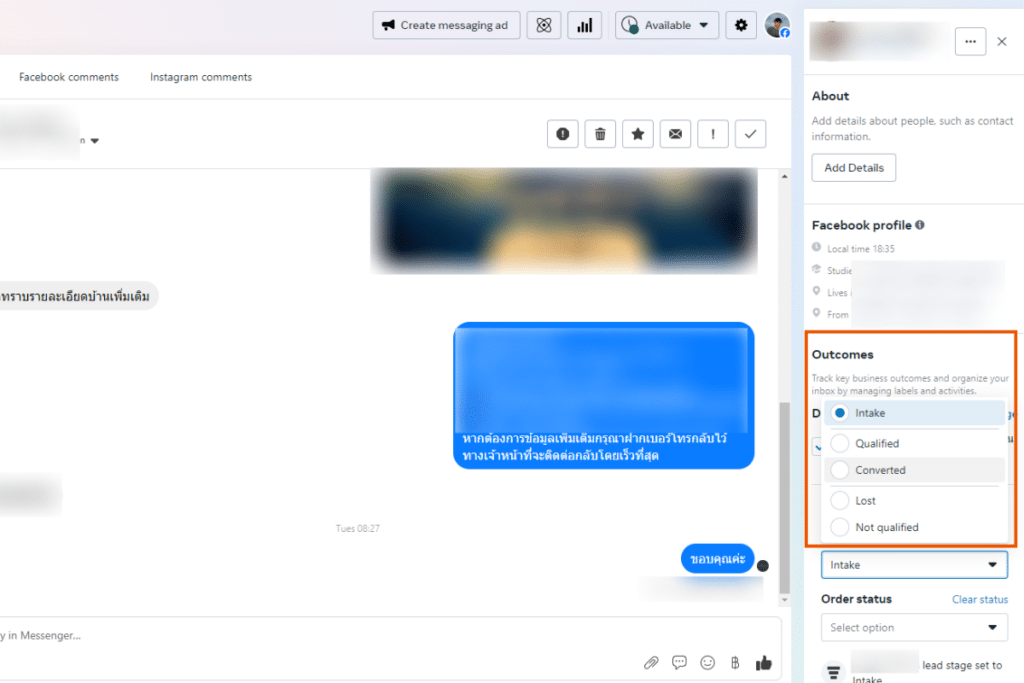Expand the Order status Select option dropdown
The image size is (1024, 683).
(x=914, y=628)
